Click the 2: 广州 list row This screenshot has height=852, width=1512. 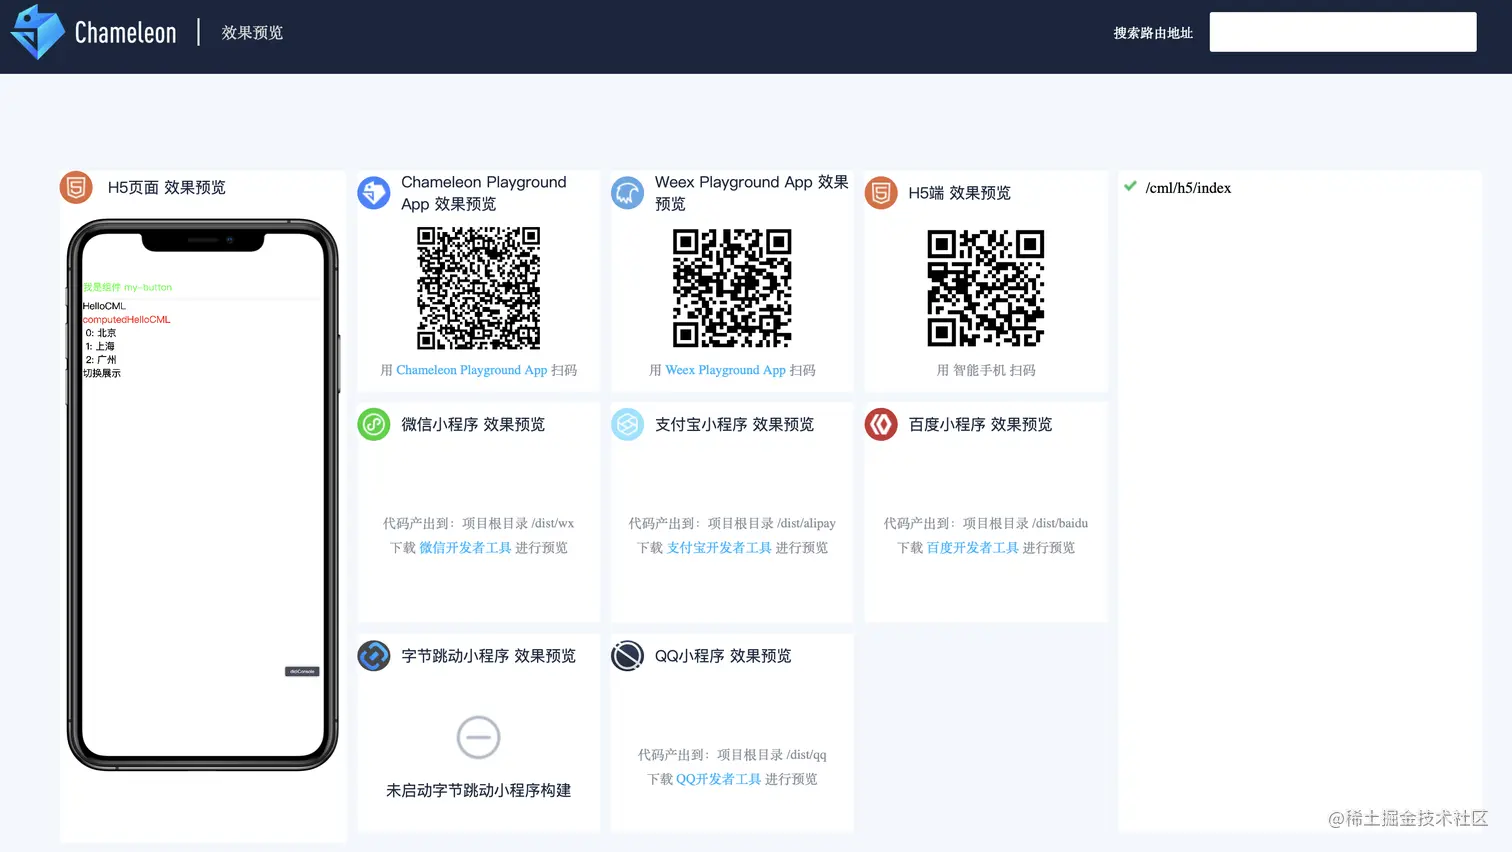coord(101,360)
